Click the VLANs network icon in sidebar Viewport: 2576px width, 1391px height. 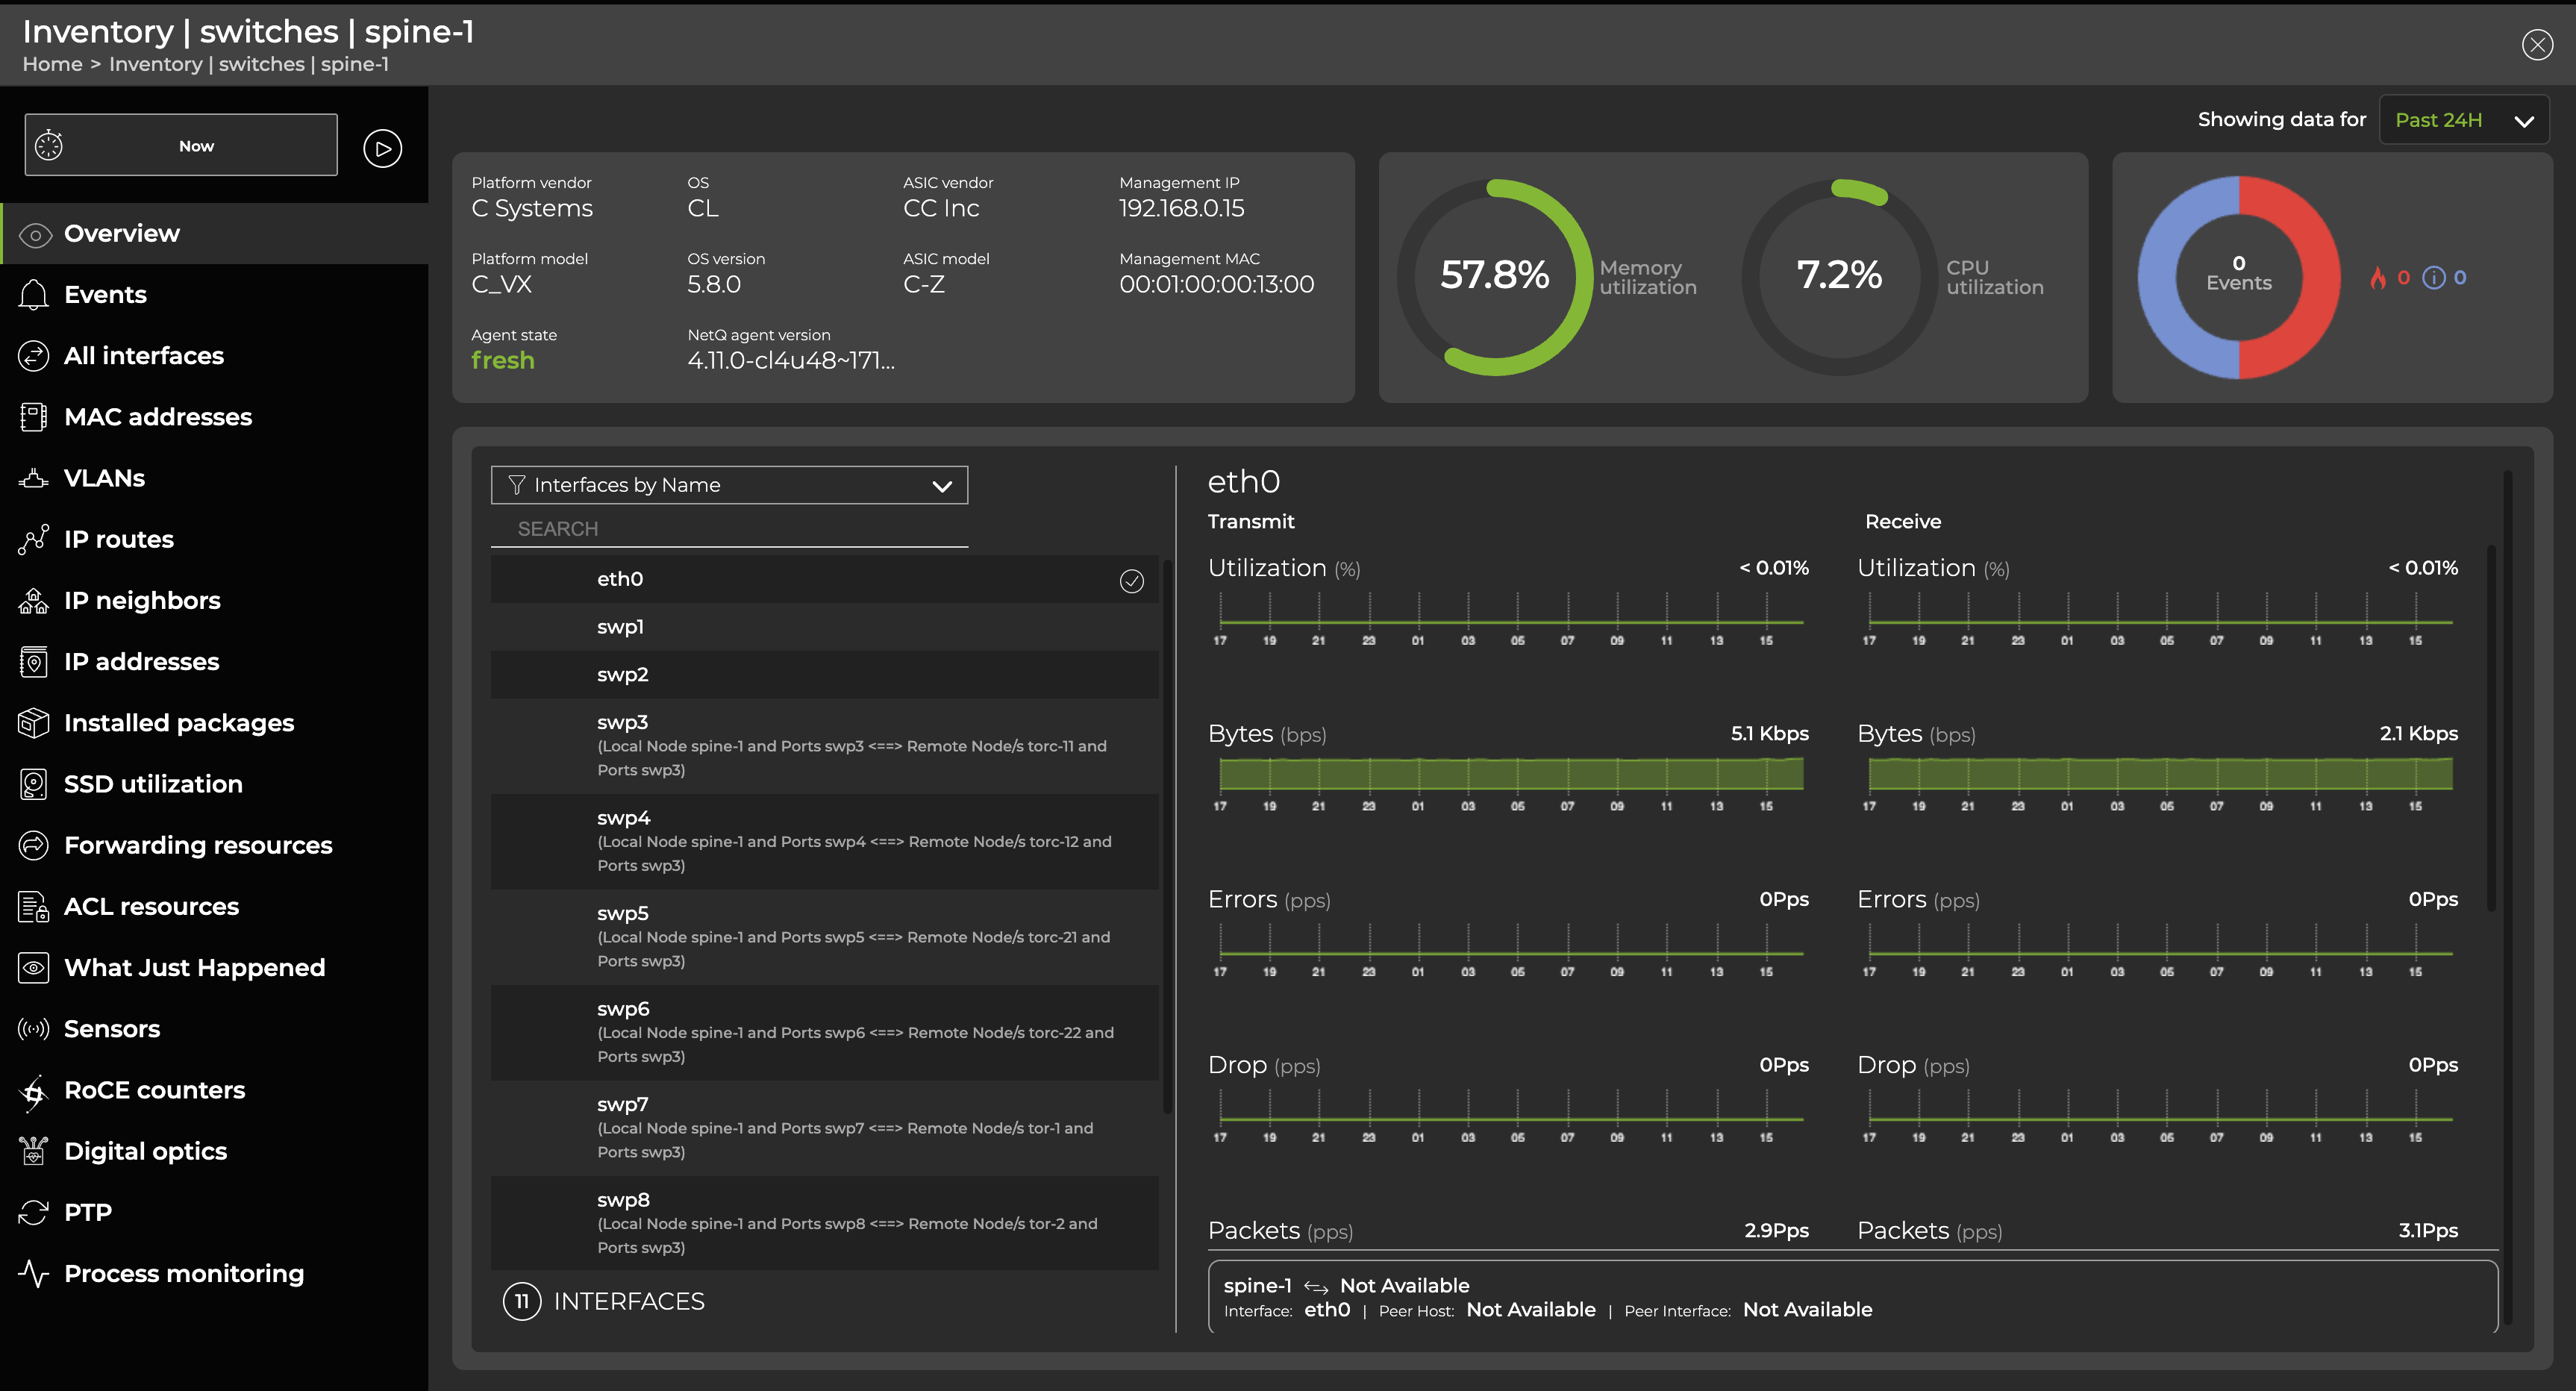coord(33,478)
